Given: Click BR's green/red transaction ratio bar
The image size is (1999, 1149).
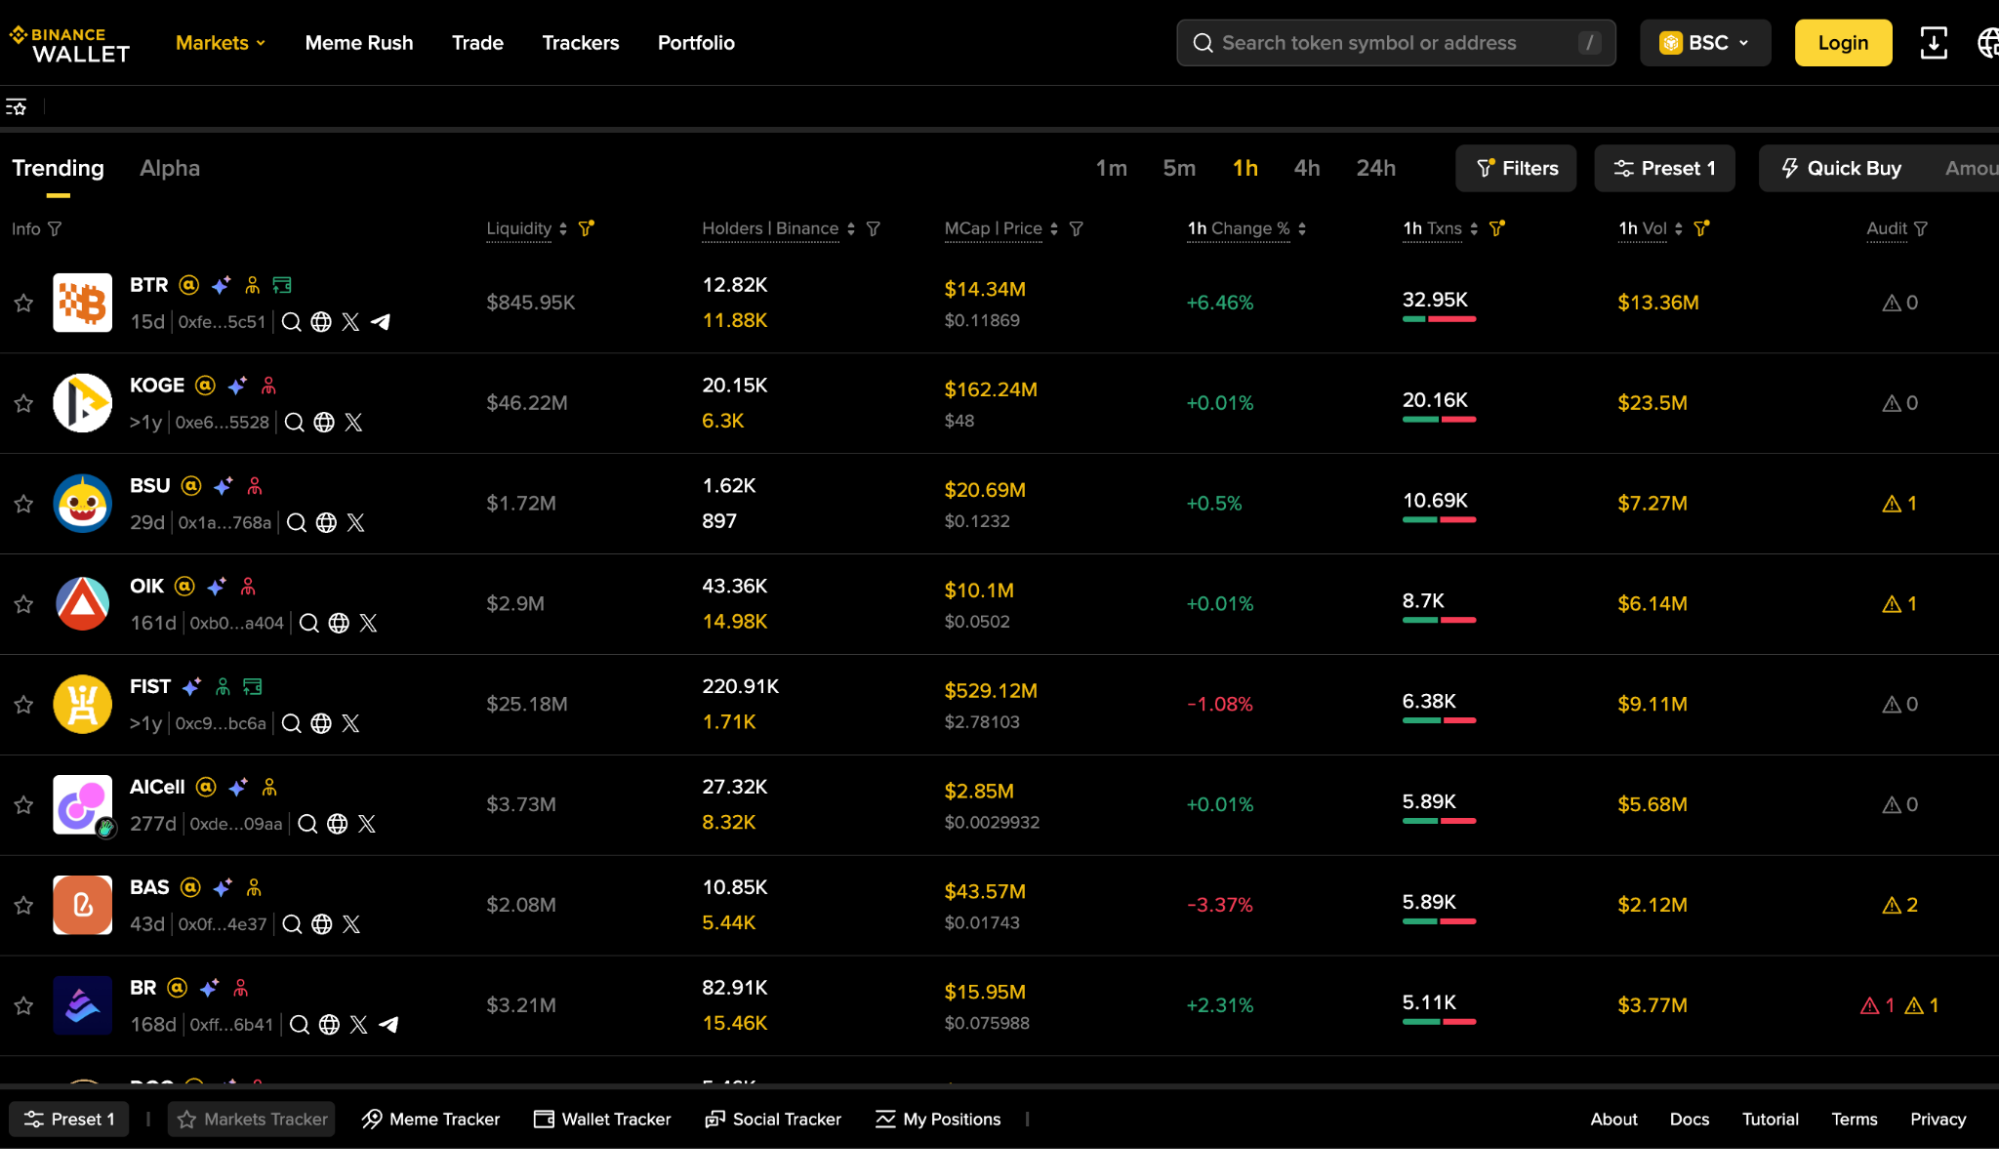Looking at the screenshot, I should (x=1439, y=1022).
